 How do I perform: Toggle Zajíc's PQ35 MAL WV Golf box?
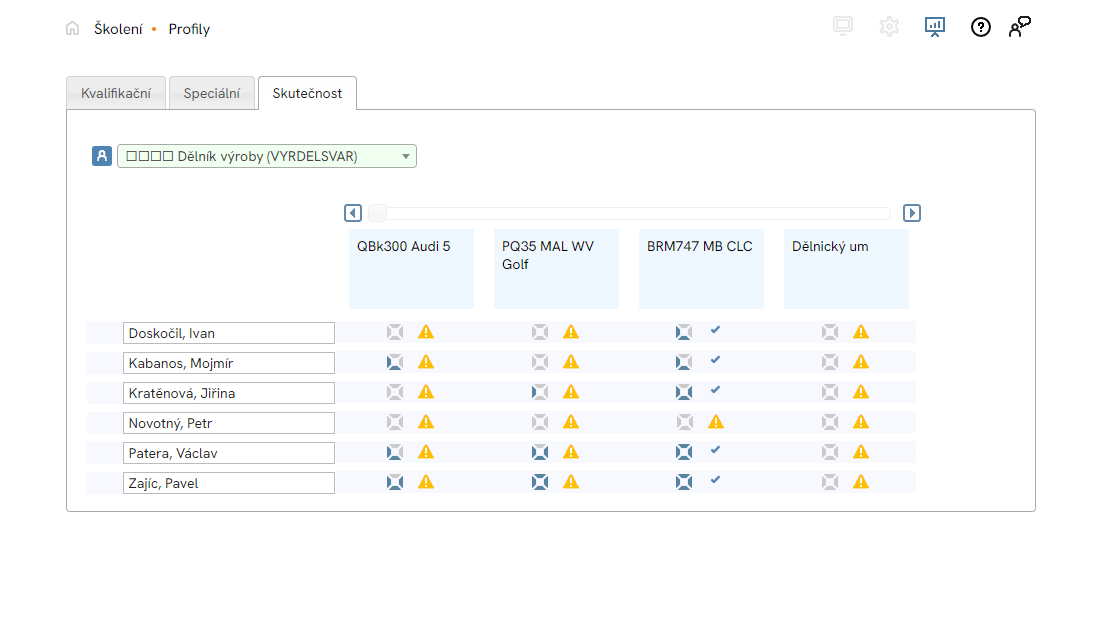(x=540, y=482)
